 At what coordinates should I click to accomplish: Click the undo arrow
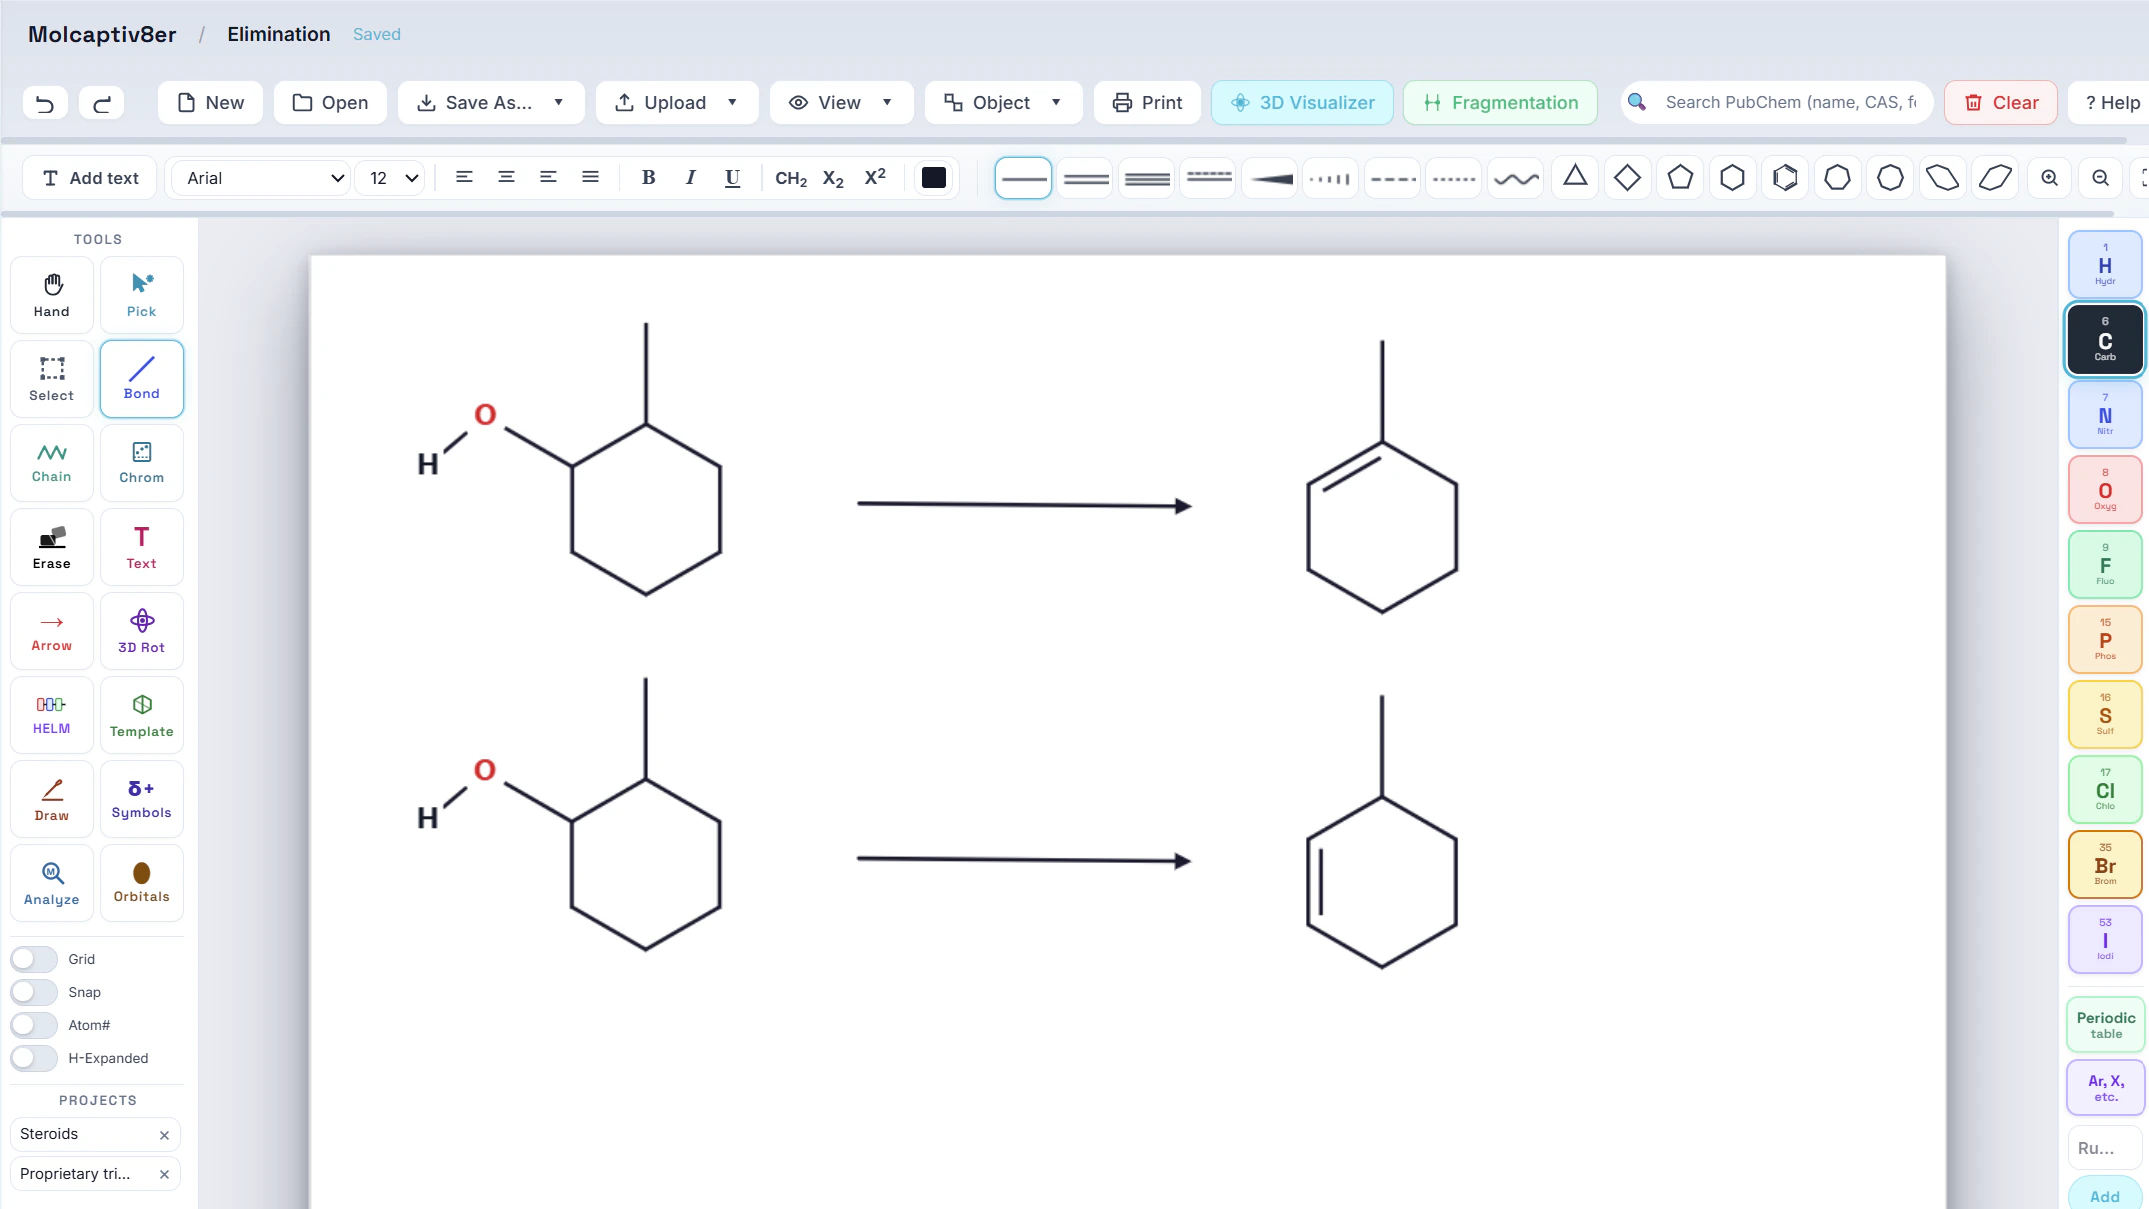pyautogui.click(x=45, y=103)
